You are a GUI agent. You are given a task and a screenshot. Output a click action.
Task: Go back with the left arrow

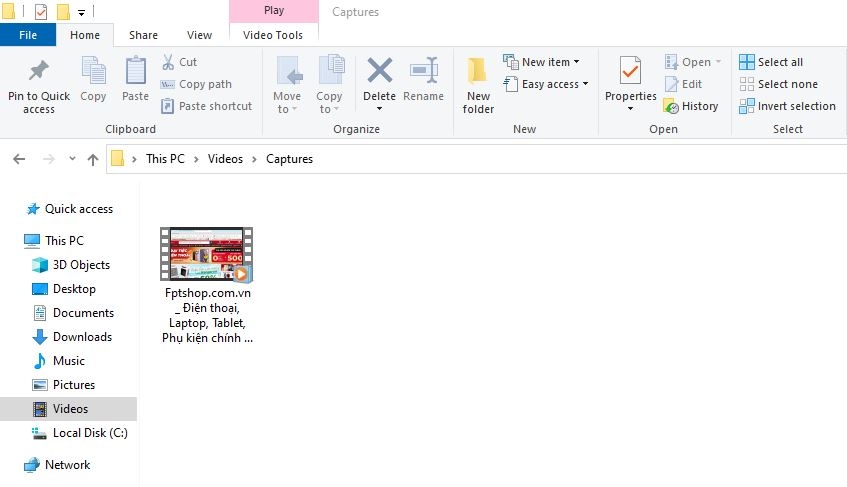point(19,159)
